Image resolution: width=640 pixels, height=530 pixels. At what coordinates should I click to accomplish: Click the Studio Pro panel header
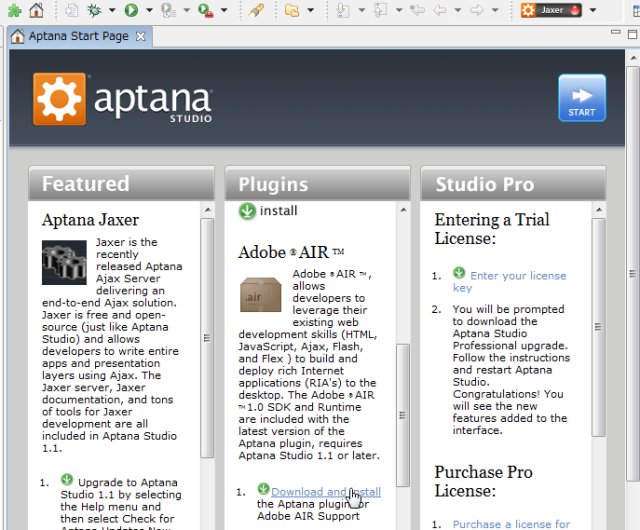tap(513, 184)
